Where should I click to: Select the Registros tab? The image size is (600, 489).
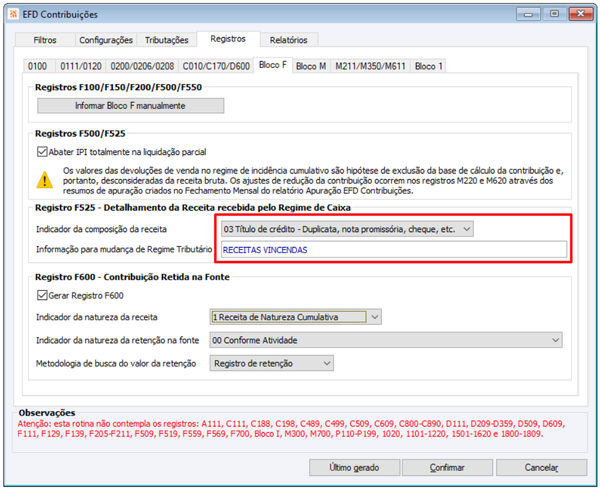point(228,39)
